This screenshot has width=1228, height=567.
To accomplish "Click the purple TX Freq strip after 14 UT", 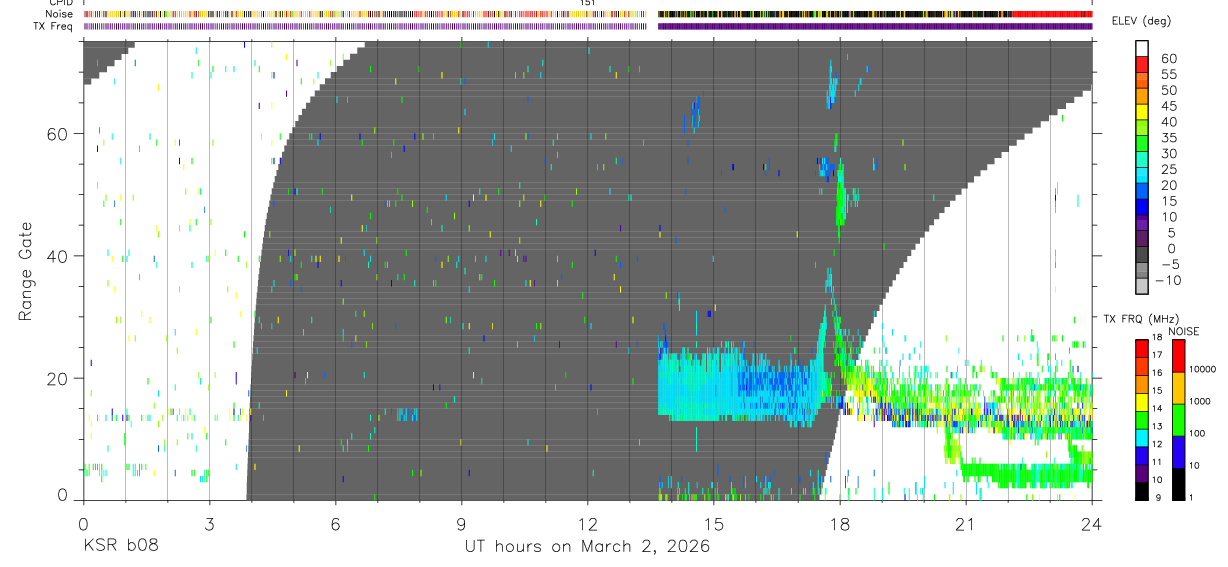I will click(875, 26).
